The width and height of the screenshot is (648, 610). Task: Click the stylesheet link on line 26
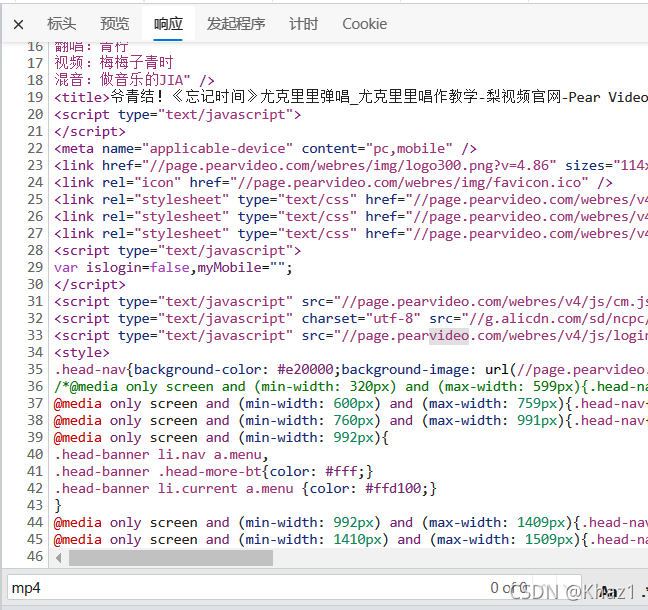tap(350, 216)
